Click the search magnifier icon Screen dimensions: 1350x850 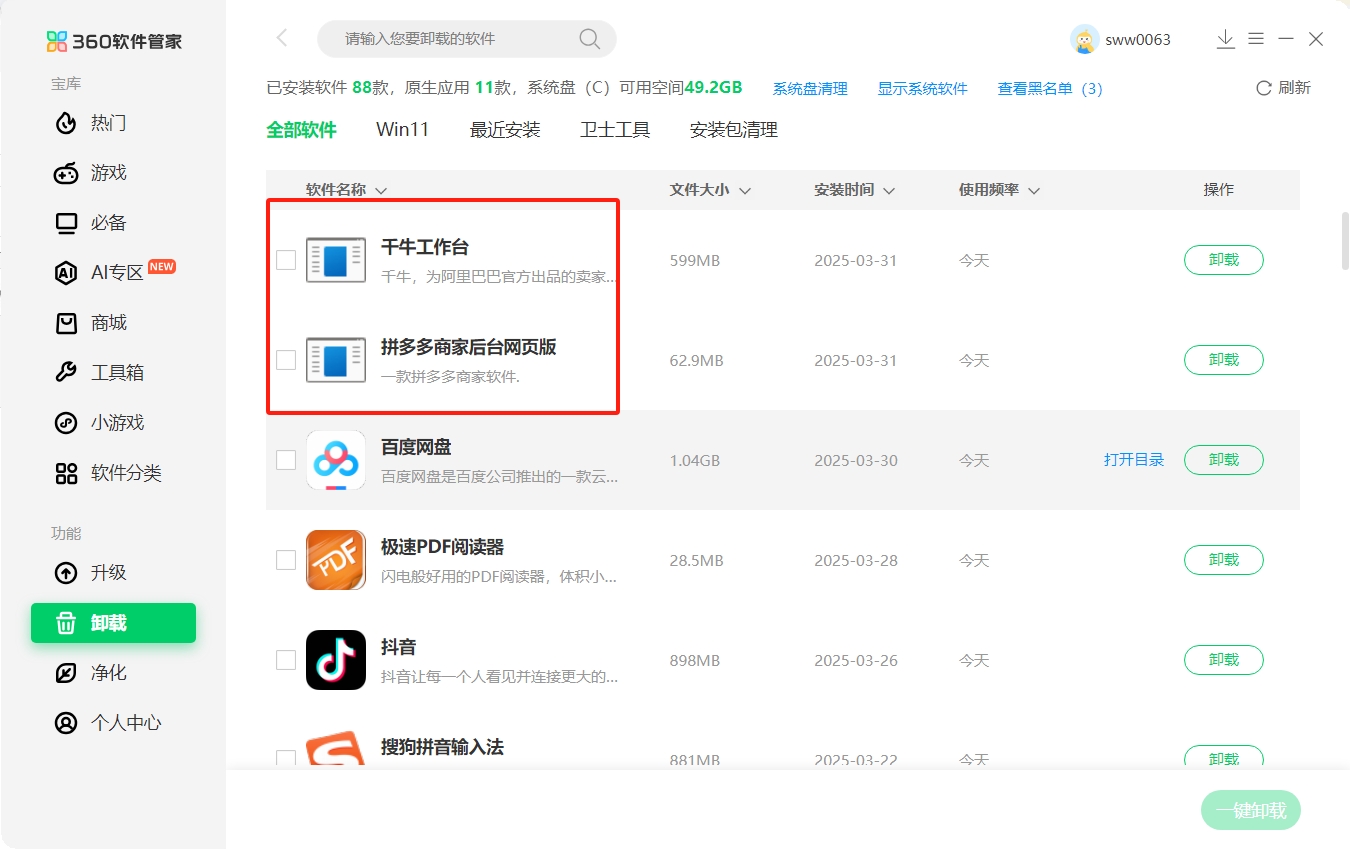[x=589, y=39]
